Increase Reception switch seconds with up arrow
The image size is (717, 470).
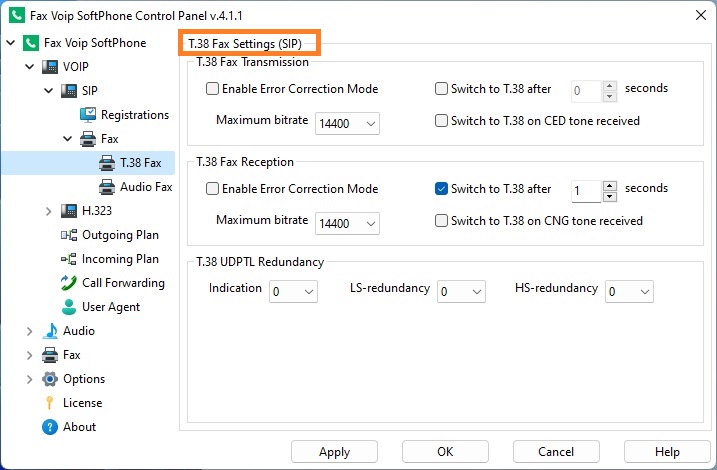610,186
